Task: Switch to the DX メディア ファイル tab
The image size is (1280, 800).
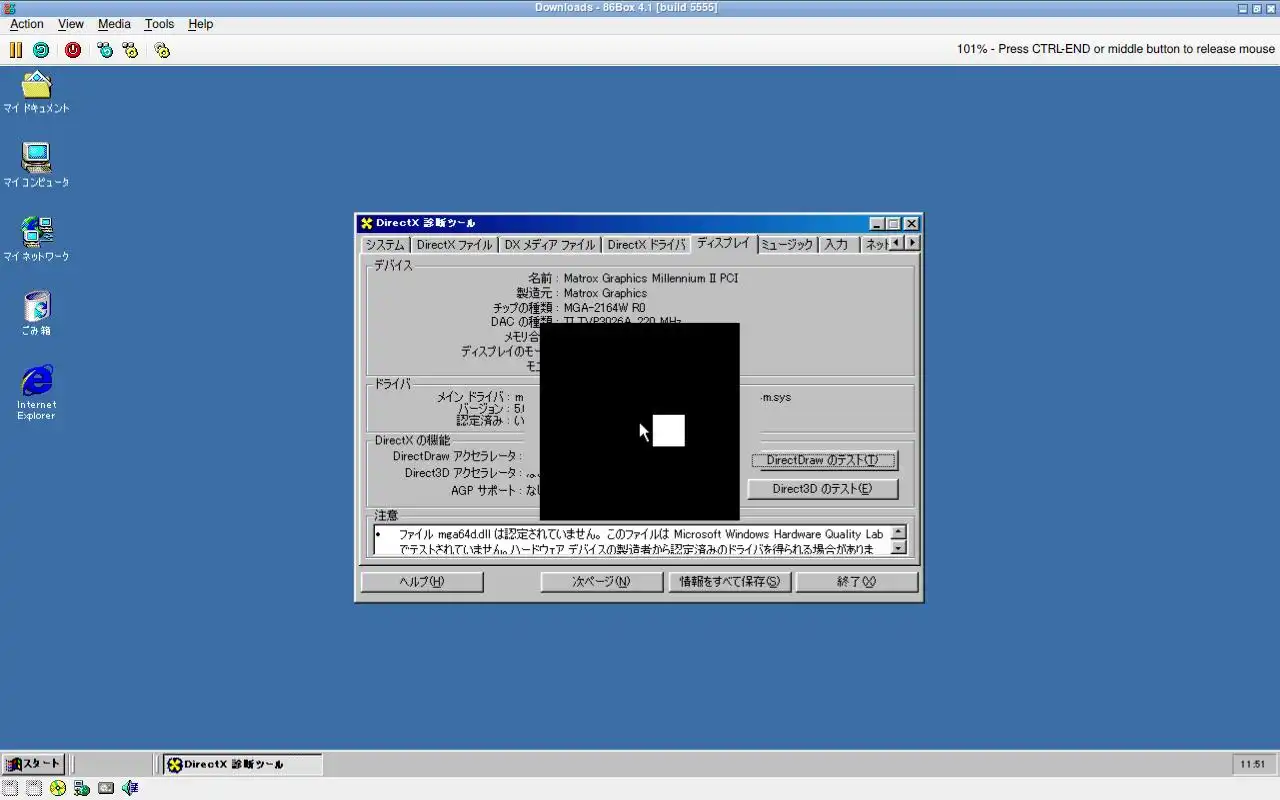Action: [549, 245]
